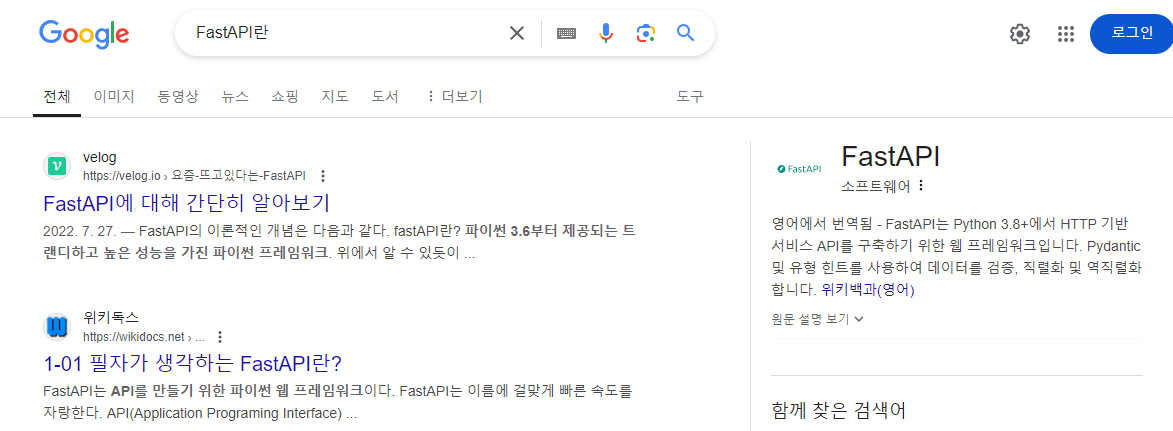Switch to the 동영상 tab

[x=178, y=97]
